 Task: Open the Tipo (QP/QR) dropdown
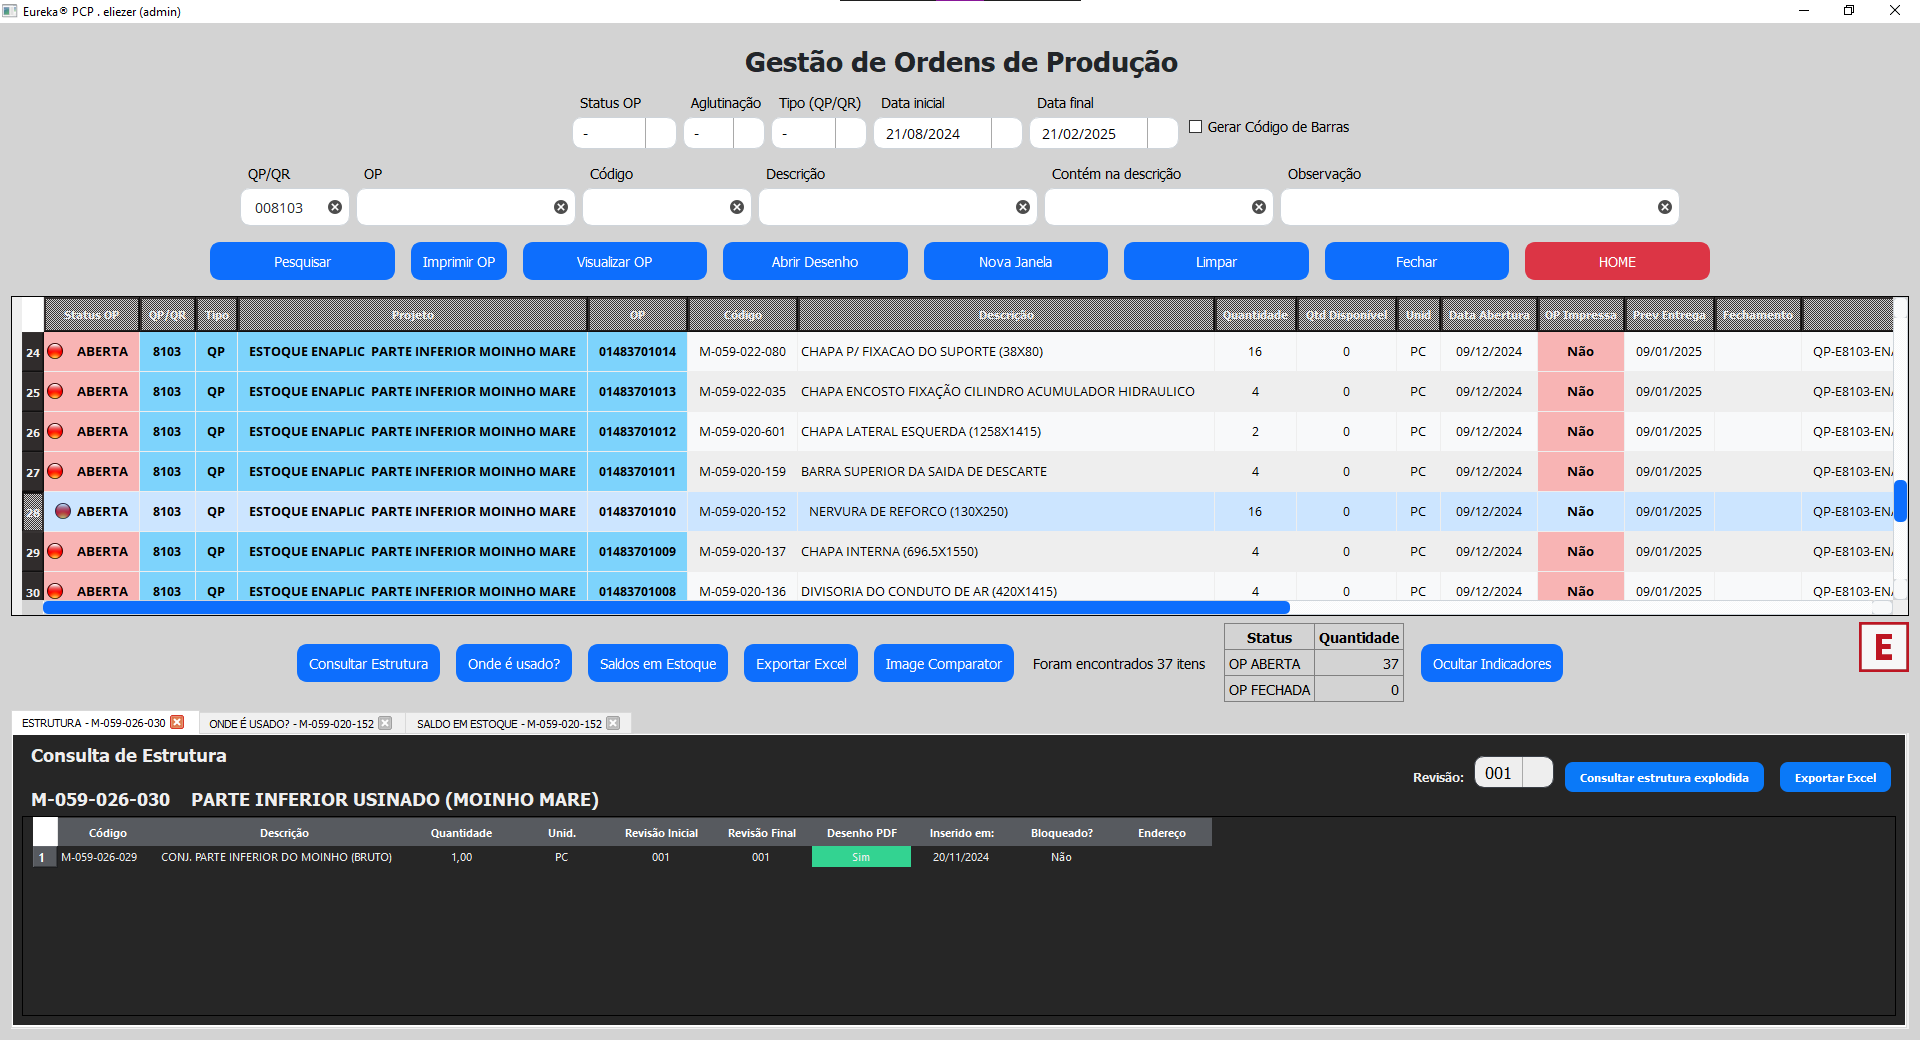pyautogui.click(x=850, y=133)
